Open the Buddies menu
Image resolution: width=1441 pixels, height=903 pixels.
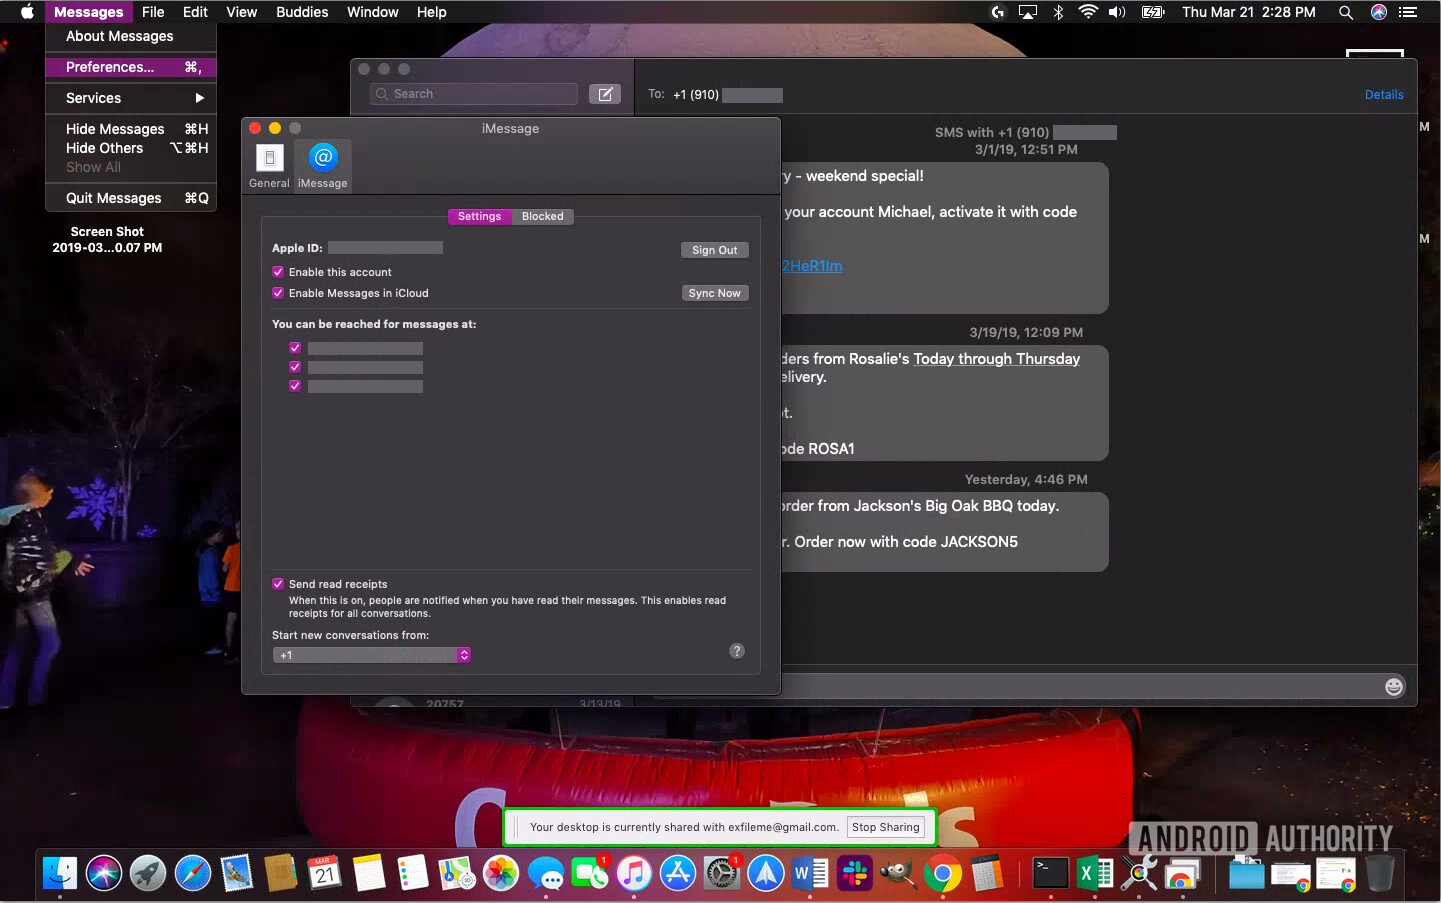pos(302,12)
